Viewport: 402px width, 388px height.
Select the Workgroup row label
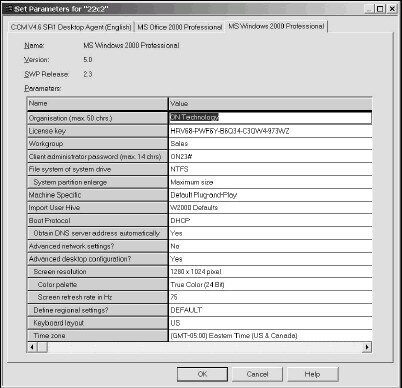(x=97, y=144)
